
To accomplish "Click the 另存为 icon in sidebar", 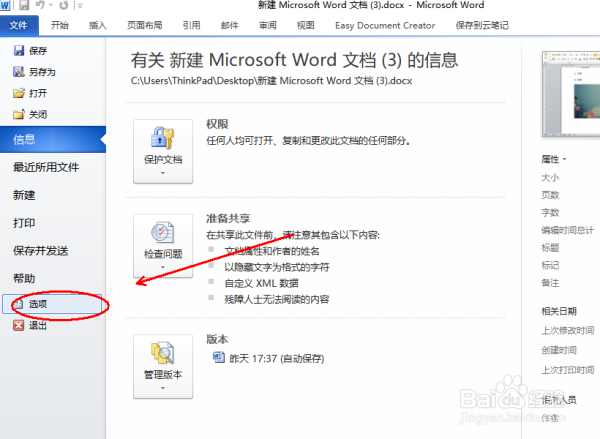I will point(18,72).
